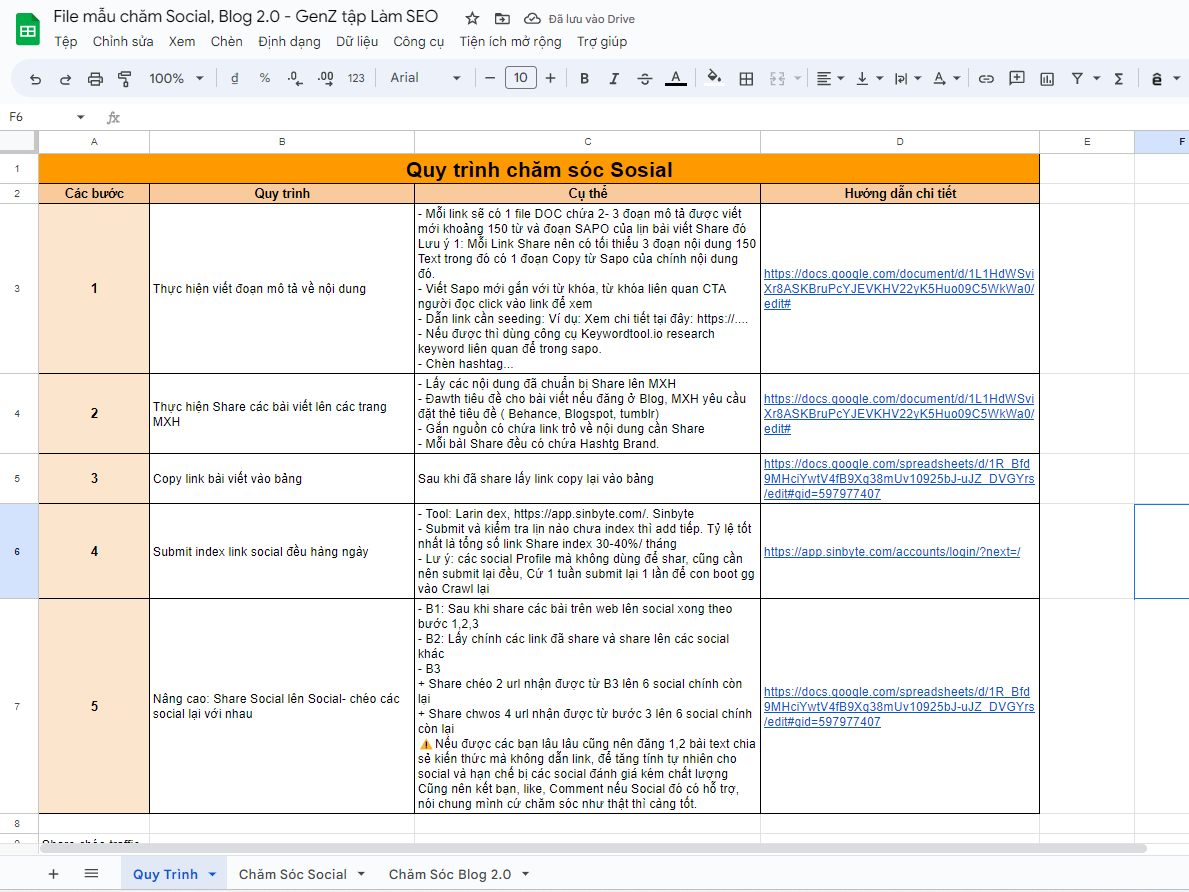Select the title document name text
The width and height of the screenshot is (1189, 892).
245,17
